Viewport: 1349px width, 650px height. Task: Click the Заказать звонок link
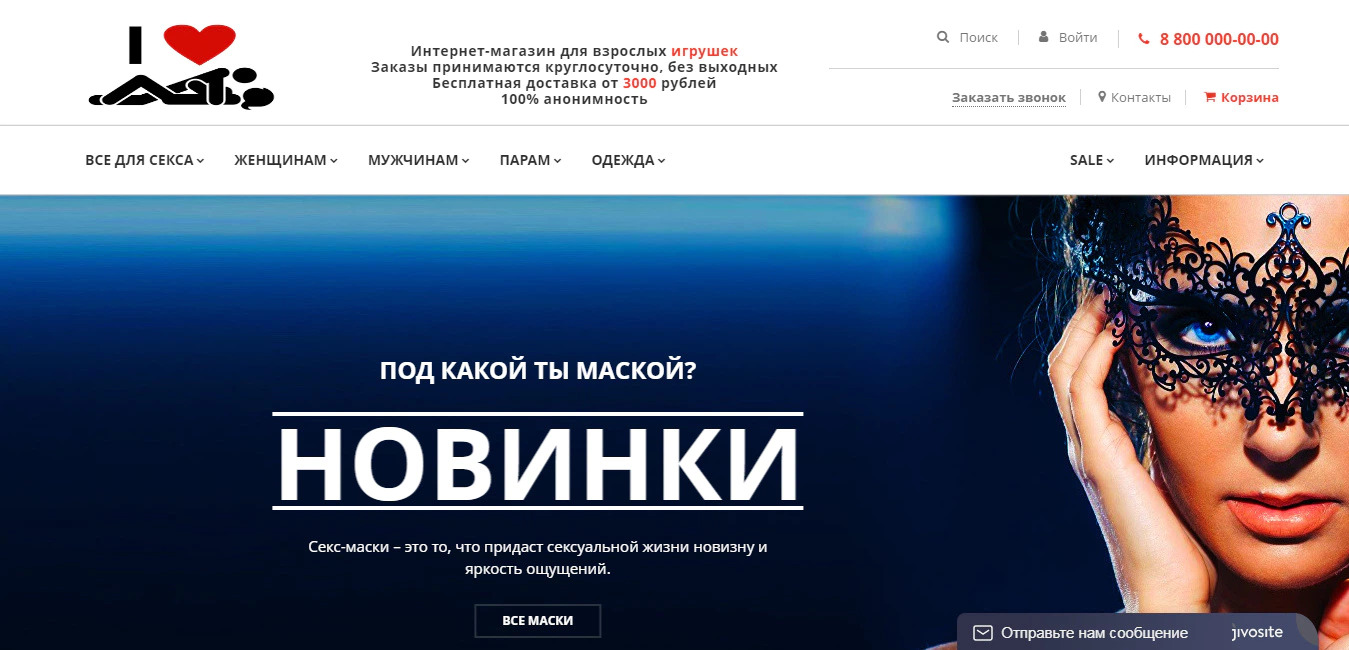click(1009, 98)
